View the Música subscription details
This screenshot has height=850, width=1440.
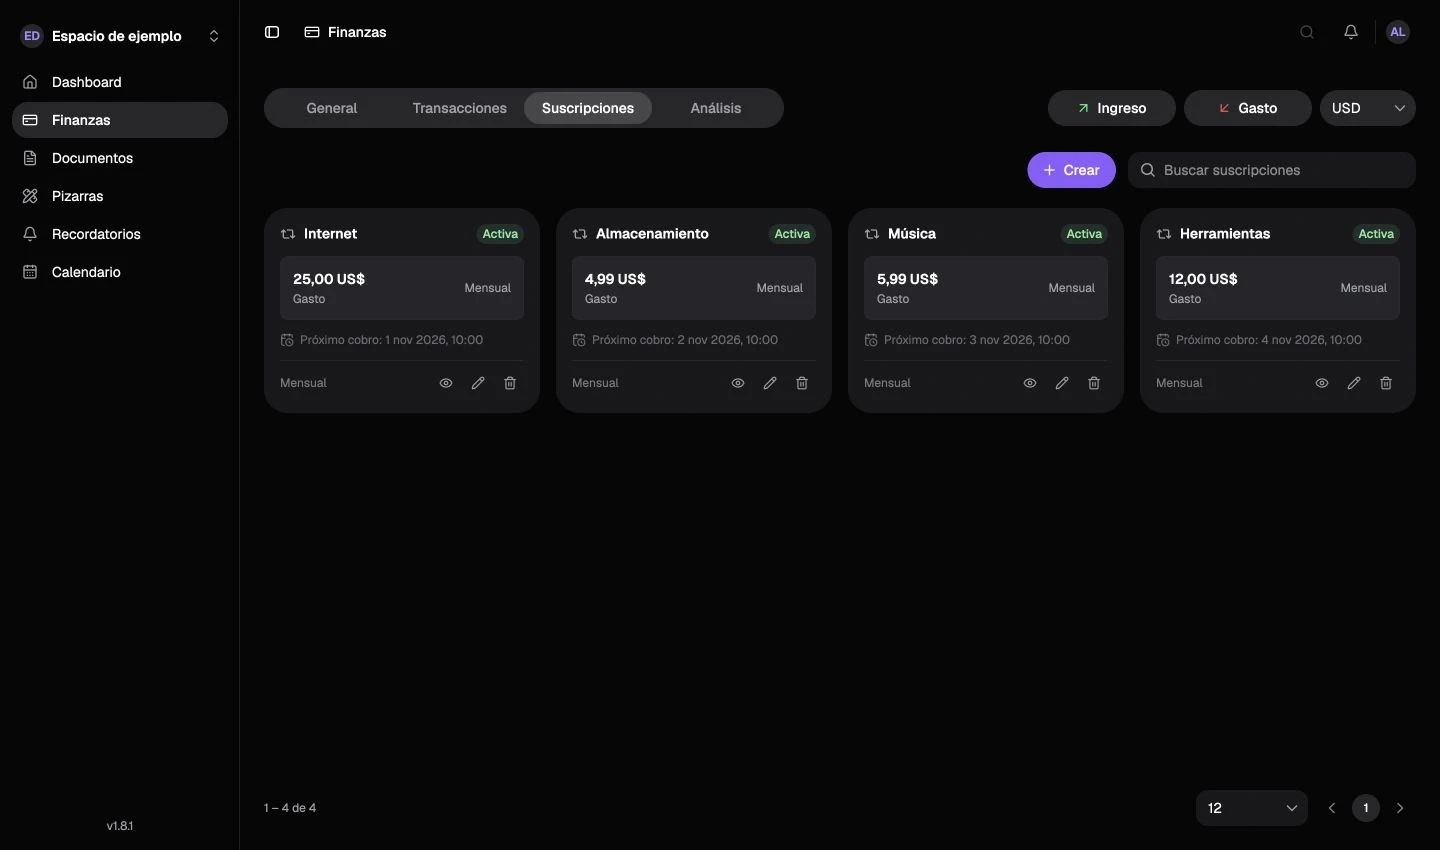click(1030, 383)
